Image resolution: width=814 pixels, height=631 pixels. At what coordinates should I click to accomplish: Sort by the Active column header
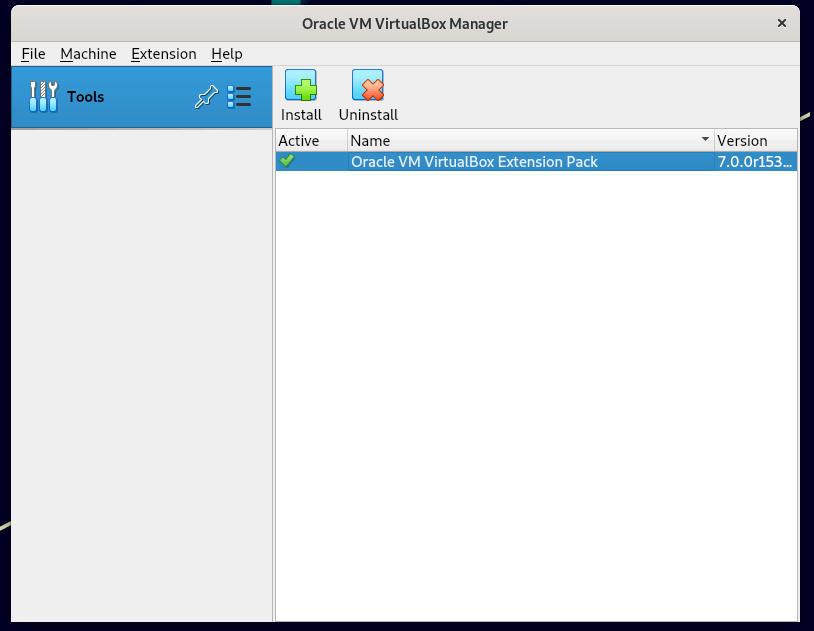tap(311, 140)
